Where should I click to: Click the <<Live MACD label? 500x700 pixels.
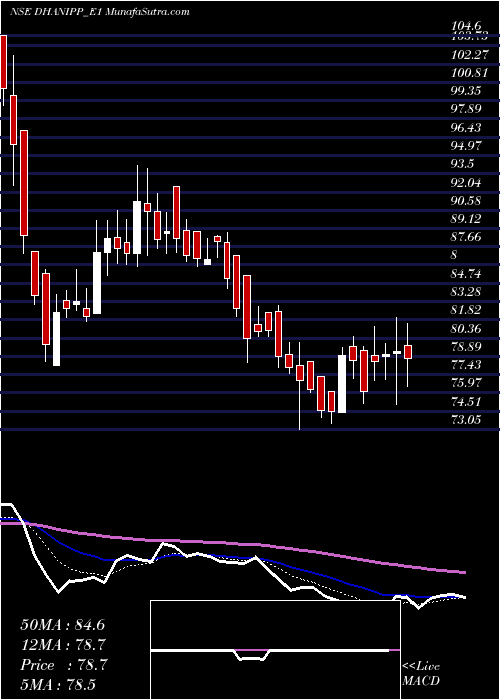point(421,674)
